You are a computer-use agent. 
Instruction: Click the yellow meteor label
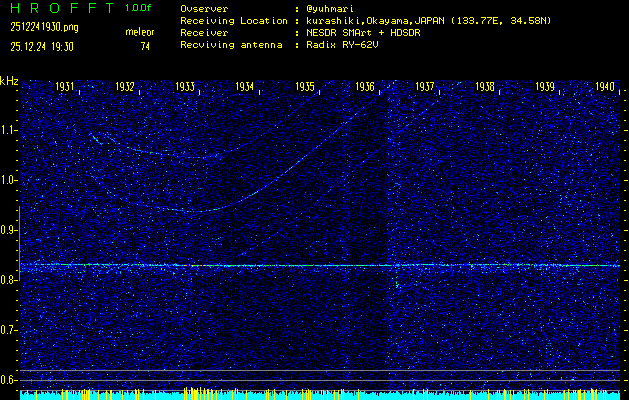139,33
